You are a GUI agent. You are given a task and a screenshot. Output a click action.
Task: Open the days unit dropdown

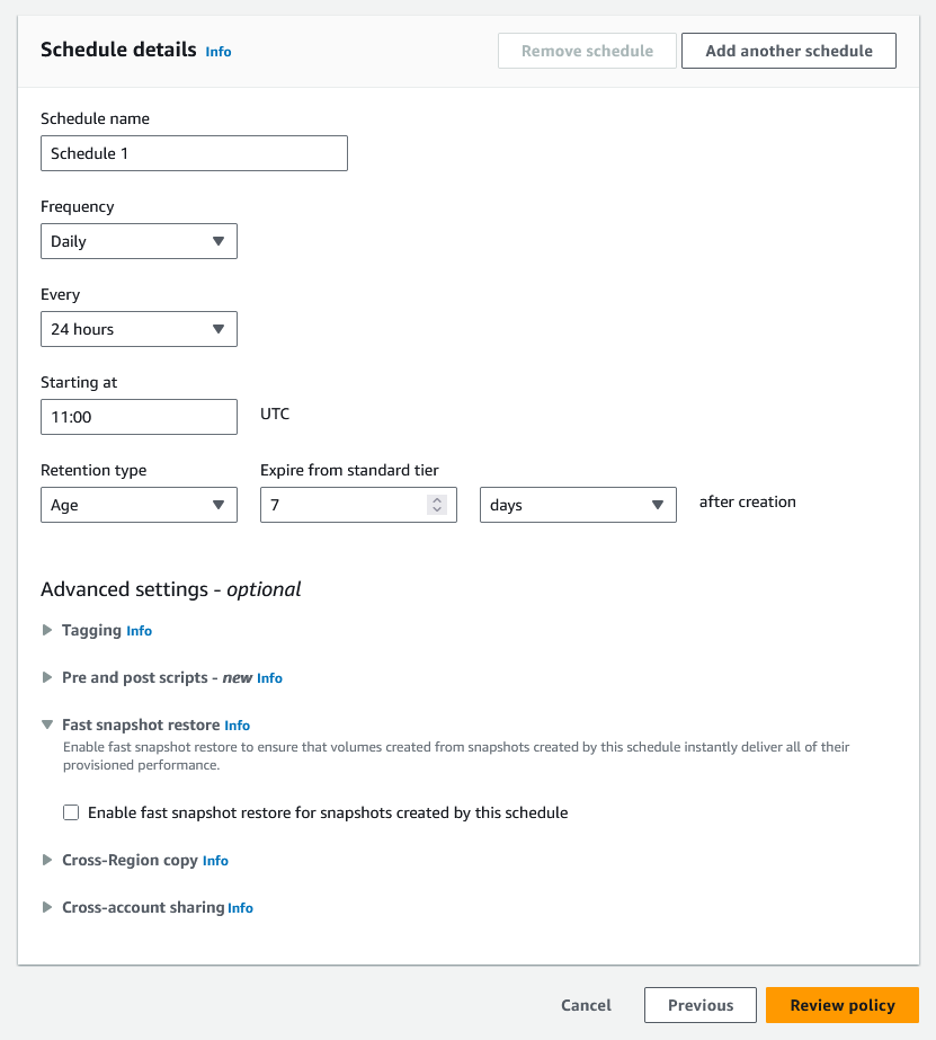click(577, 505)
